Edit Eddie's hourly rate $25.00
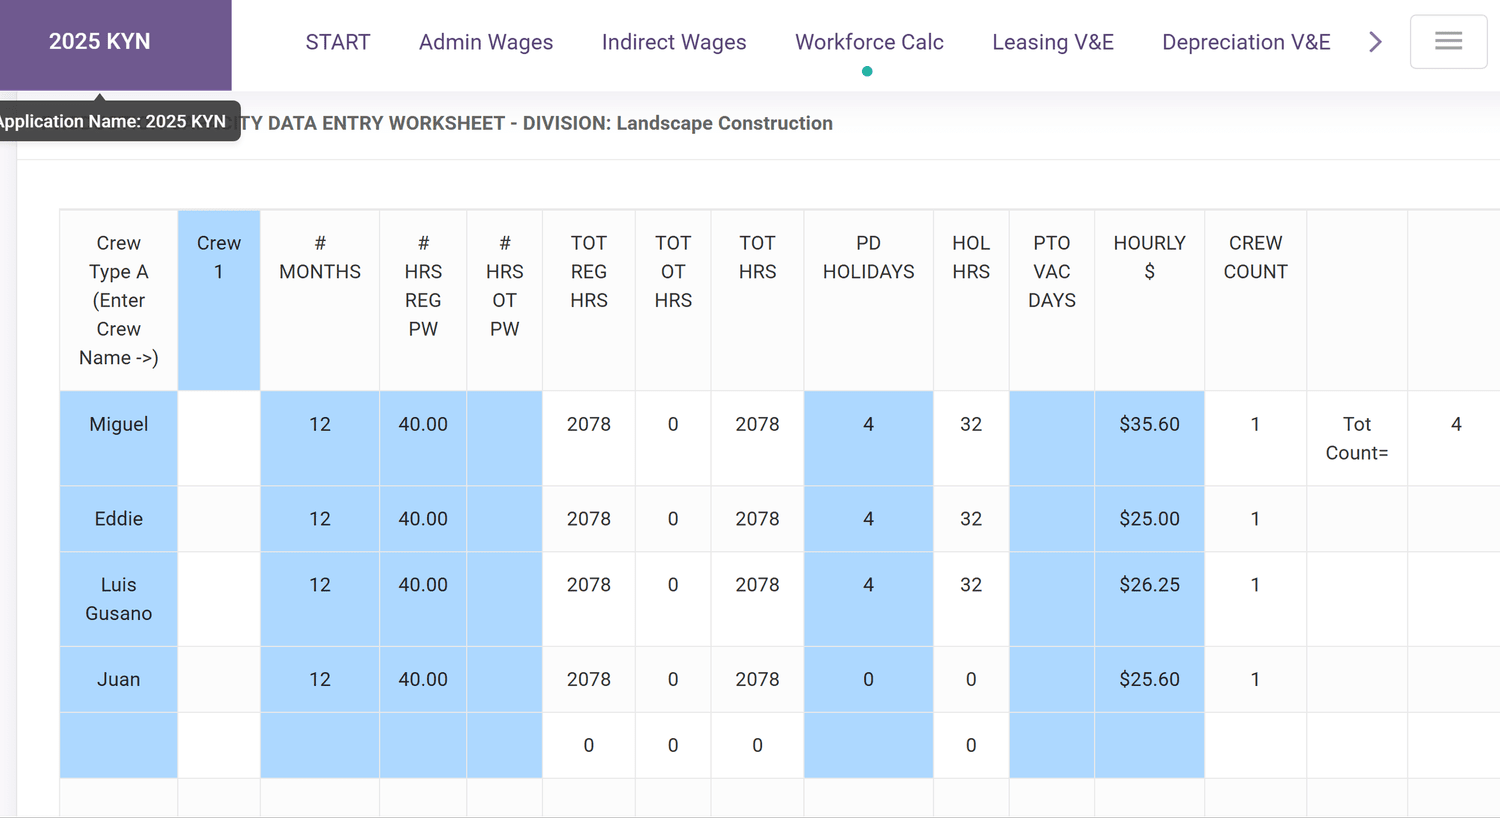The height and width of the screenshot is (818, 1500). click(1150, 519)
